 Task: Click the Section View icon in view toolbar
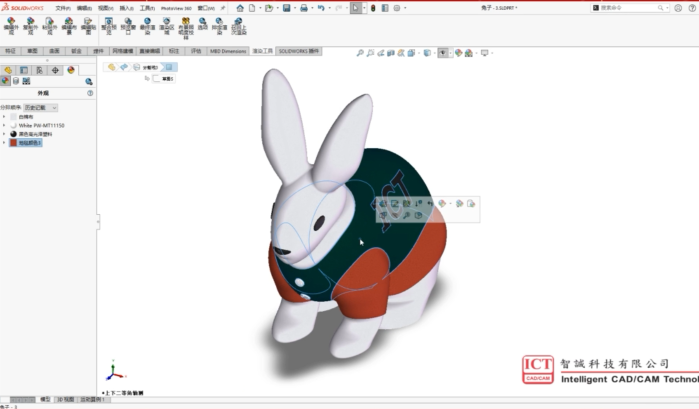pos(391,53)
